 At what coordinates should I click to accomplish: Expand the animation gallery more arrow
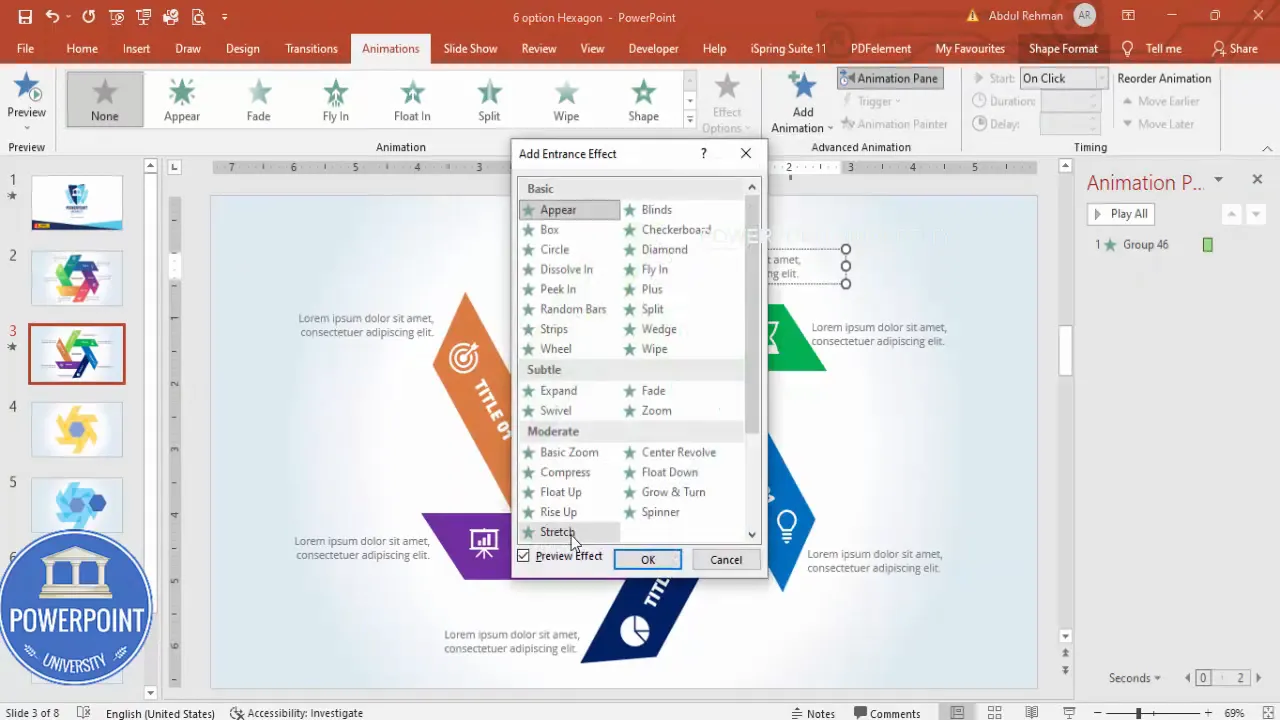pos(690,120)
